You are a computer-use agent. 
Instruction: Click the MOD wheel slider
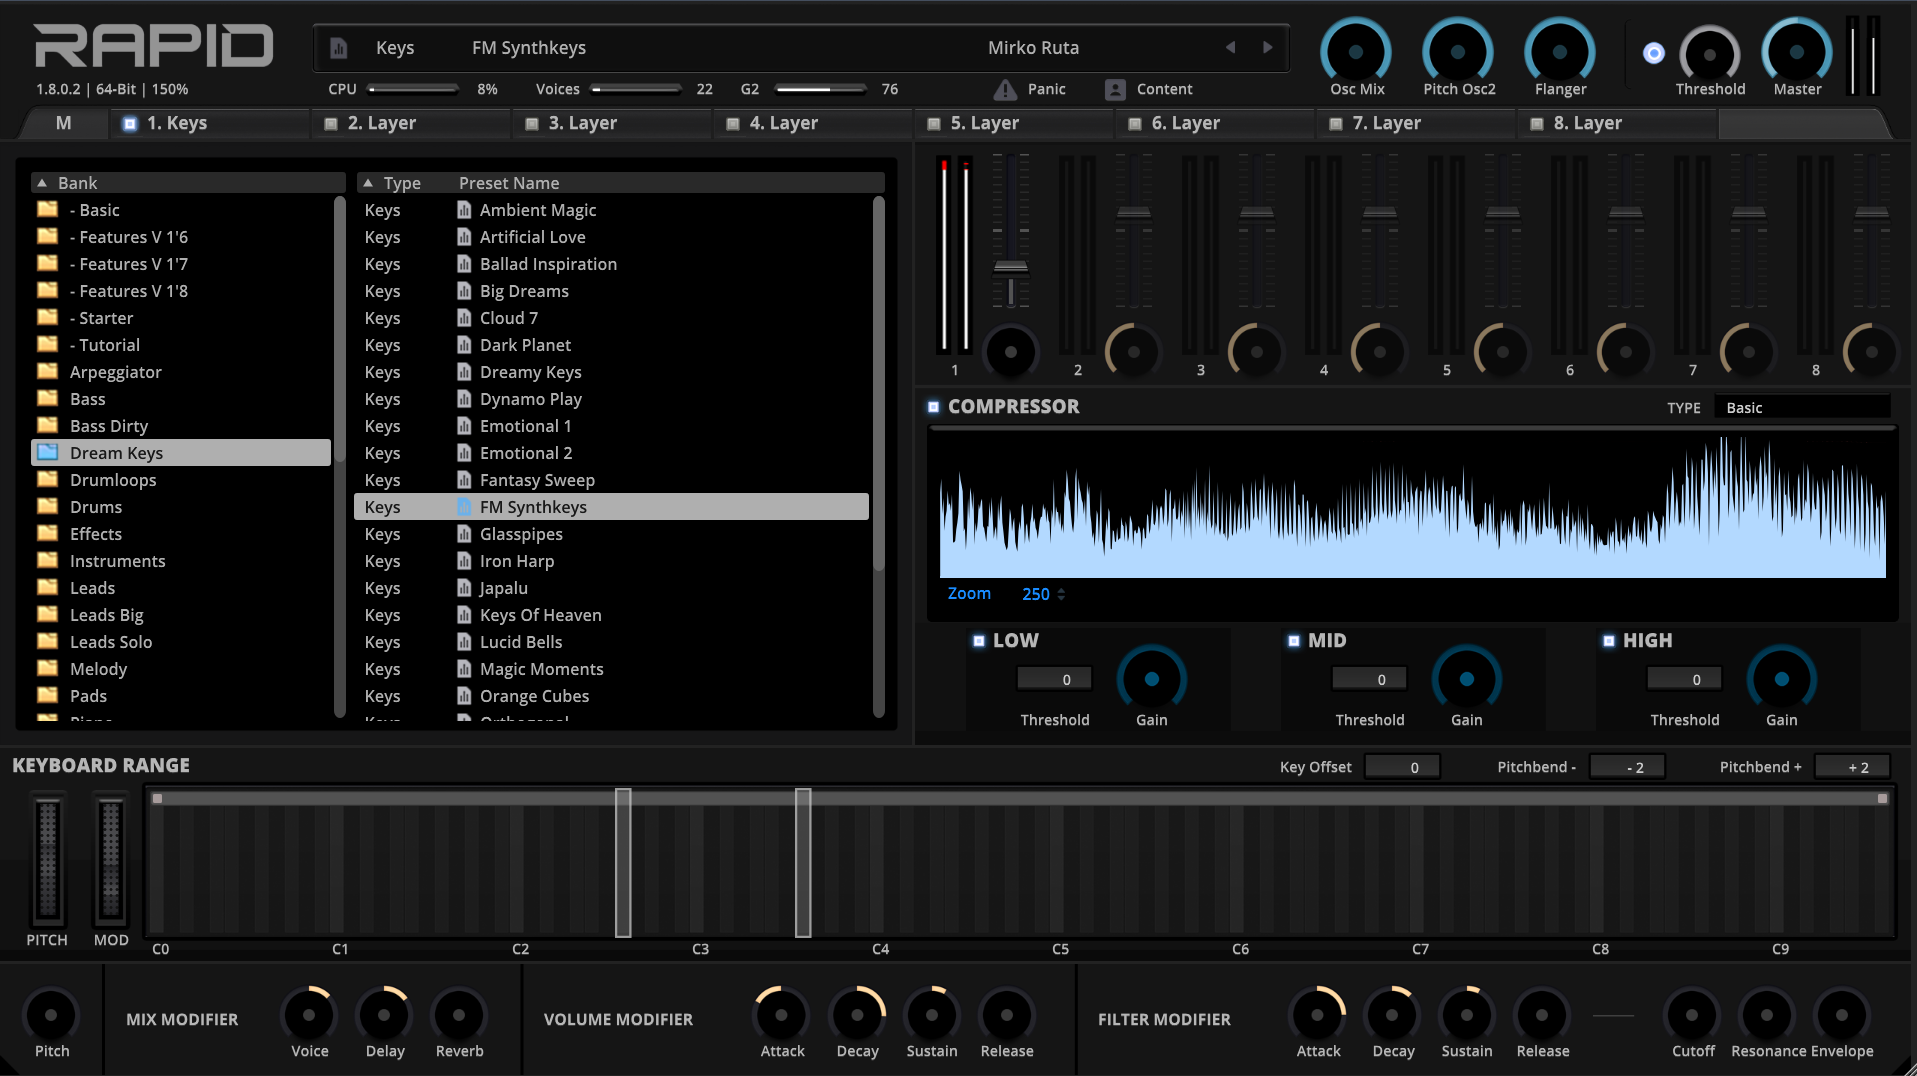coord(110,860)
